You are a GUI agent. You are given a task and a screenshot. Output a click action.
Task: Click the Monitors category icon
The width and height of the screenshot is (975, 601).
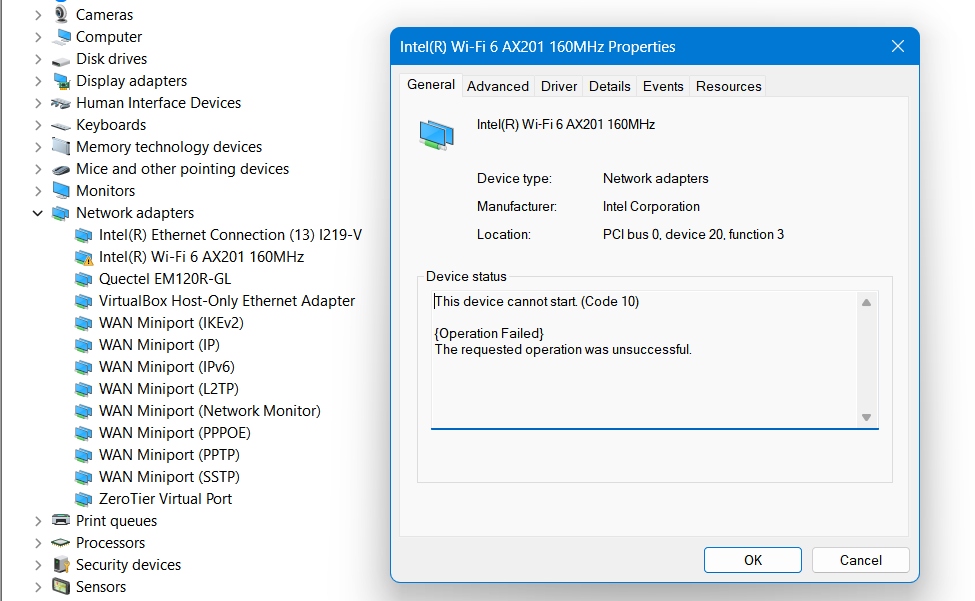point(60,191)
